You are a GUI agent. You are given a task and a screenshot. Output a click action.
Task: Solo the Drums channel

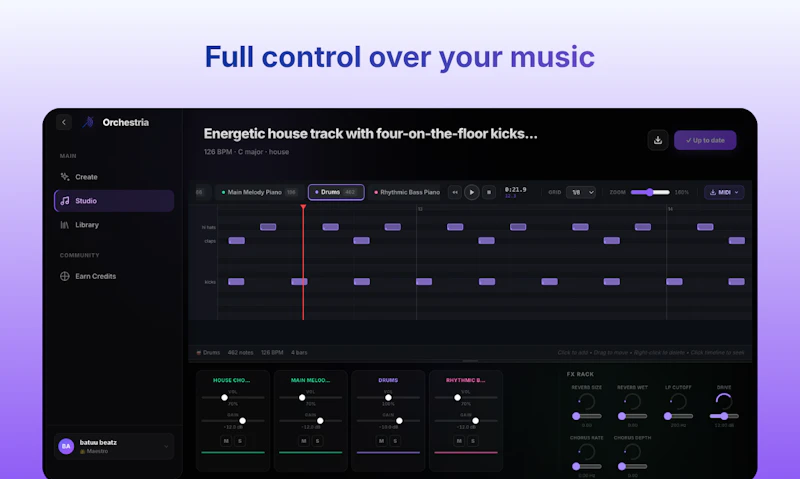coord(395,441)
